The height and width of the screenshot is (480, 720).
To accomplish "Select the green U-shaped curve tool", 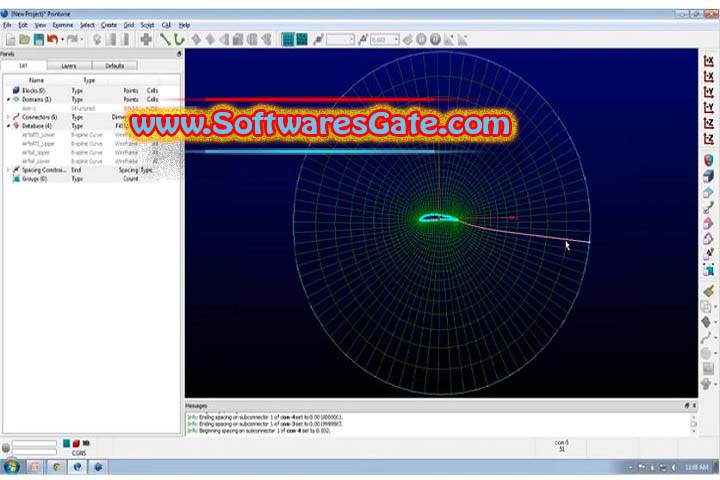I will coord(179,40).
